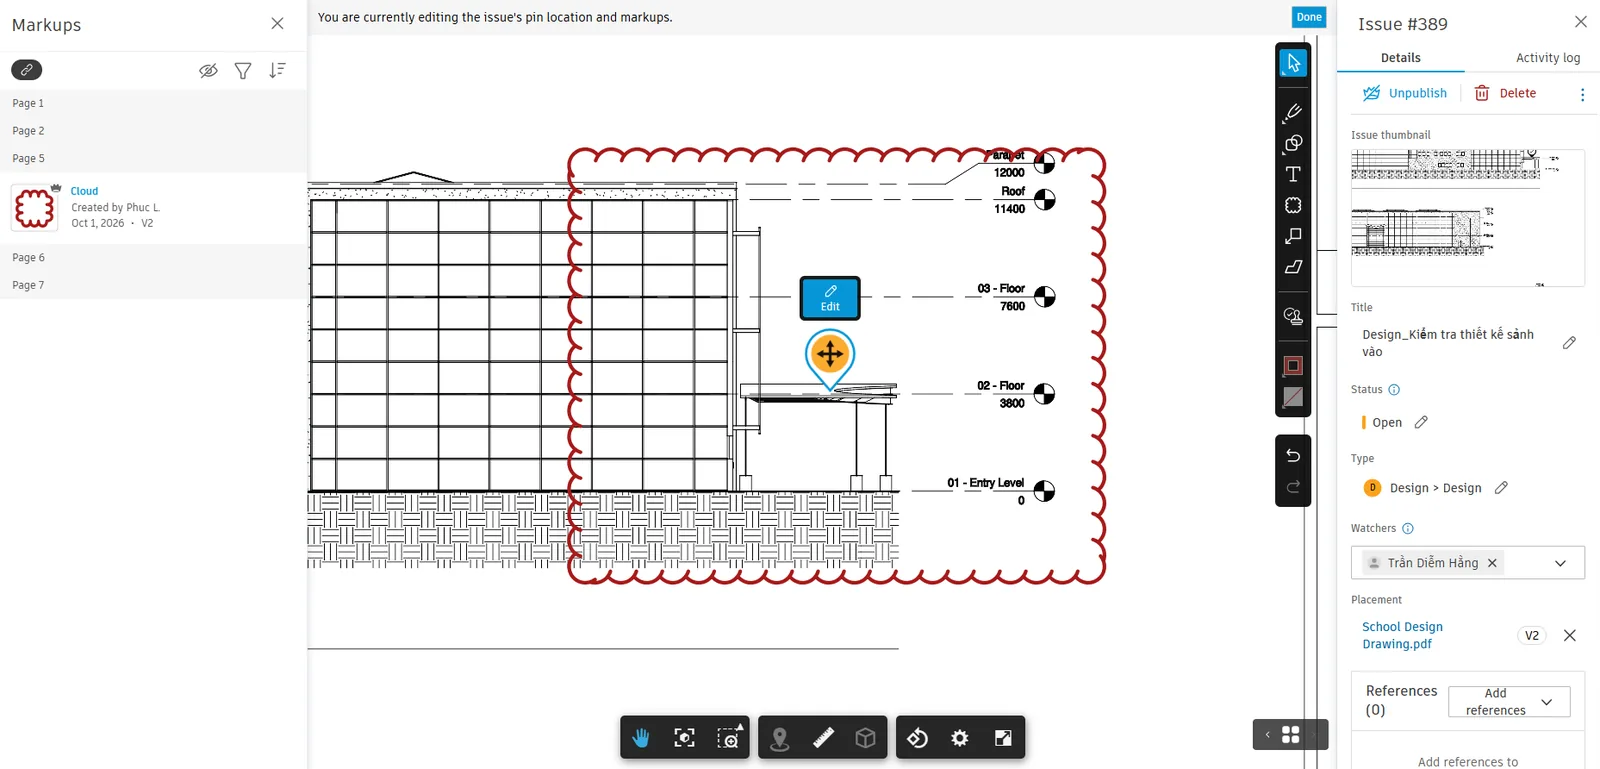Rotate the document view

(x=917, y=738)
